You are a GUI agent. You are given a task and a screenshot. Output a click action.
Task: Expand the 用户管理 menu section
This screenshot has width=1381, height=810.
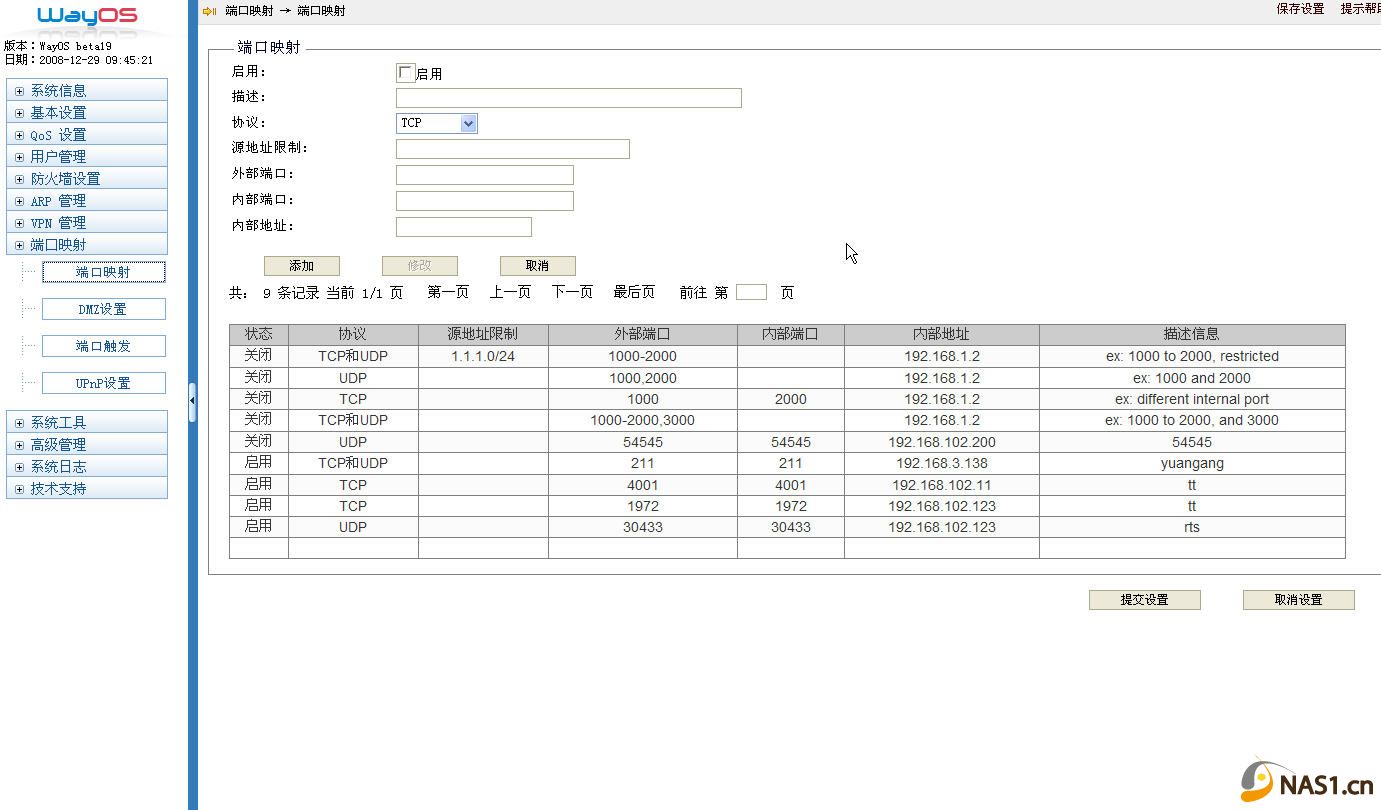click(87, 156)
